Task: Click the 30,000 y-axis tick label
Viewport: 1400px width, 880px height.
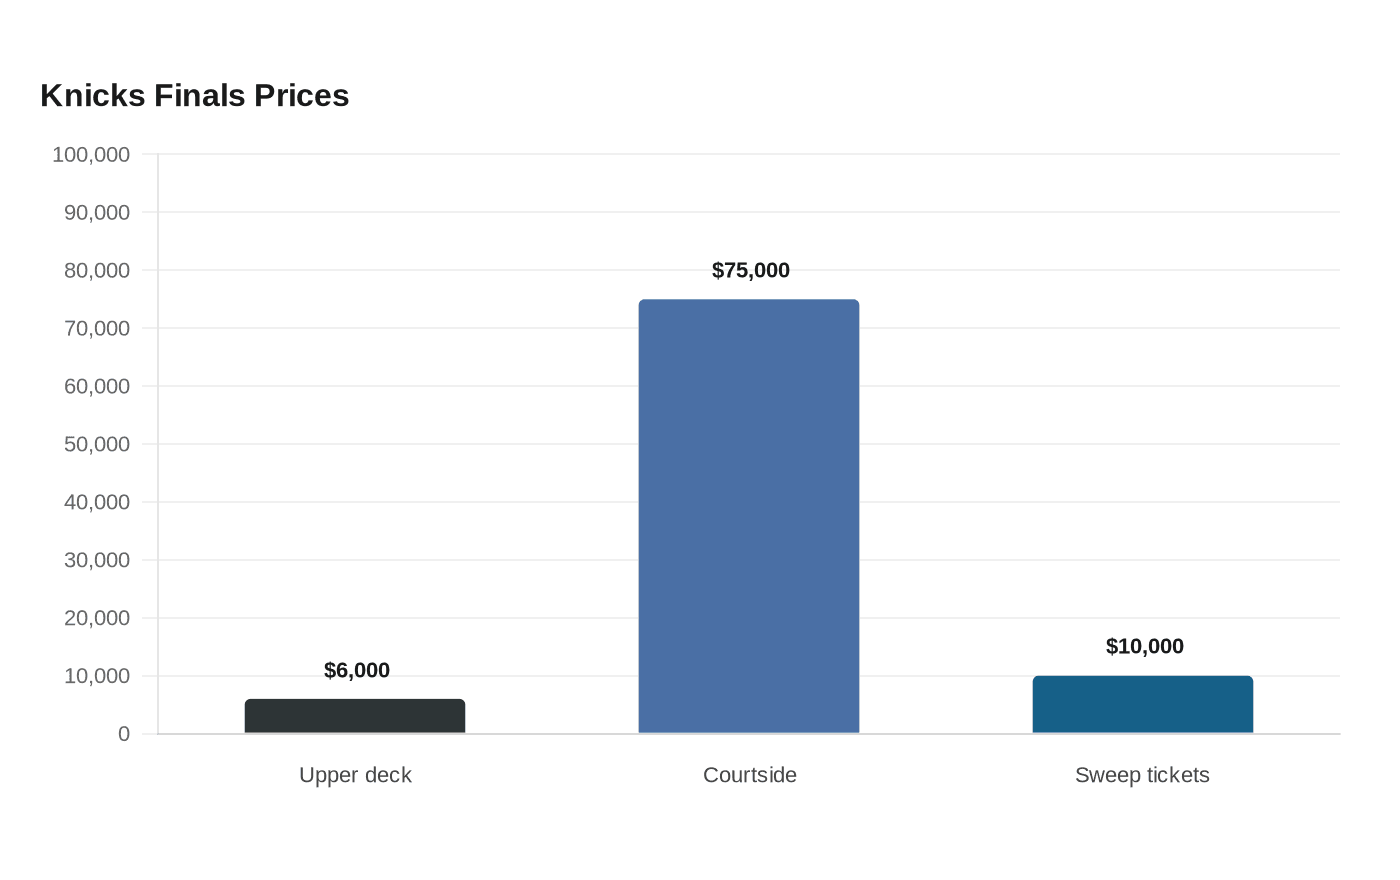Action: point(97,561)
